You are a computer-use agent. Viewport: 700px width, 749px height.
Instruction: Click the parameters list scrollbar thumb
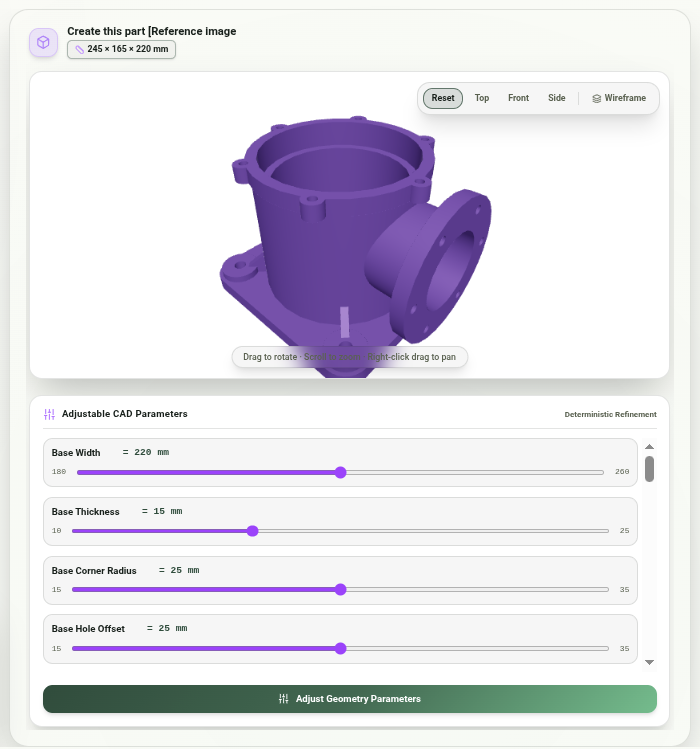click(649, 469)
